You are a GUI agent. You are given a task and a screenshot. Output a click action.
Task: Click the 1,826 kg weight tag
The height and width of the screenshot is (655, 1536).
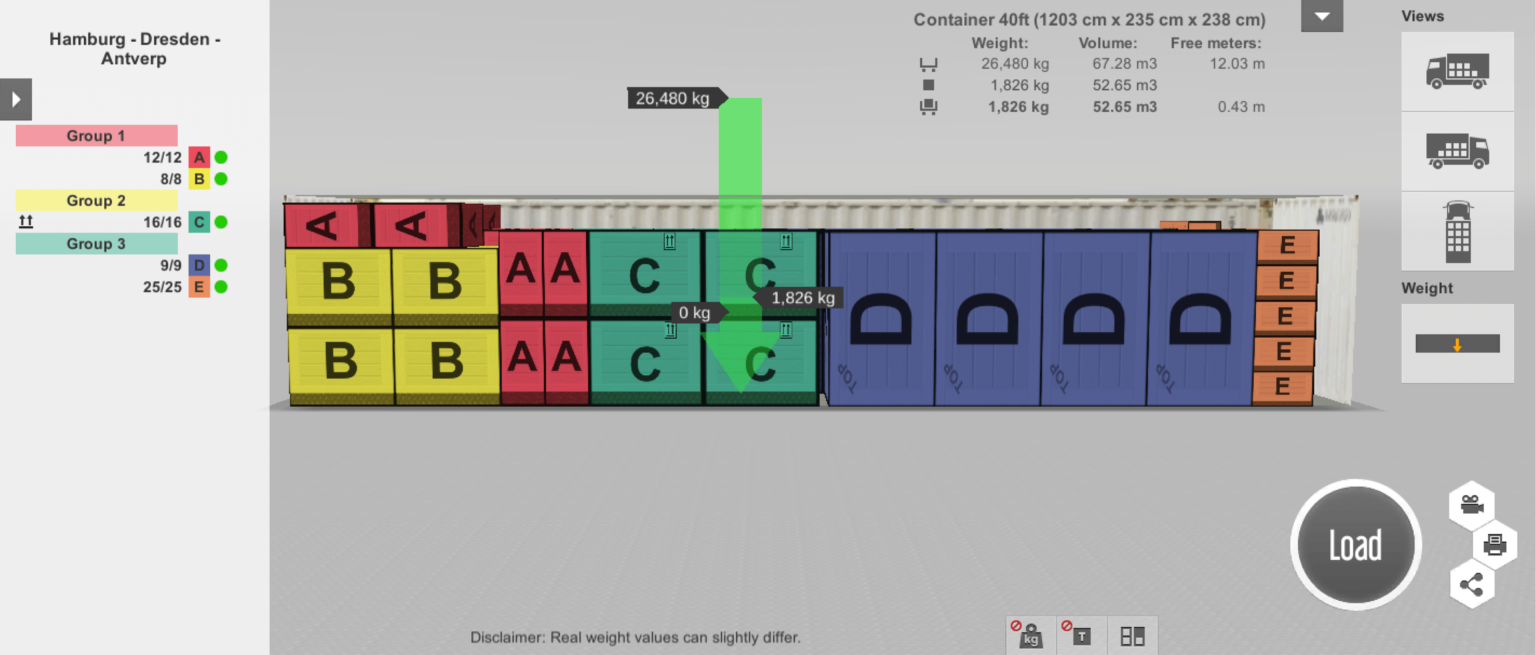coord(801,297)
